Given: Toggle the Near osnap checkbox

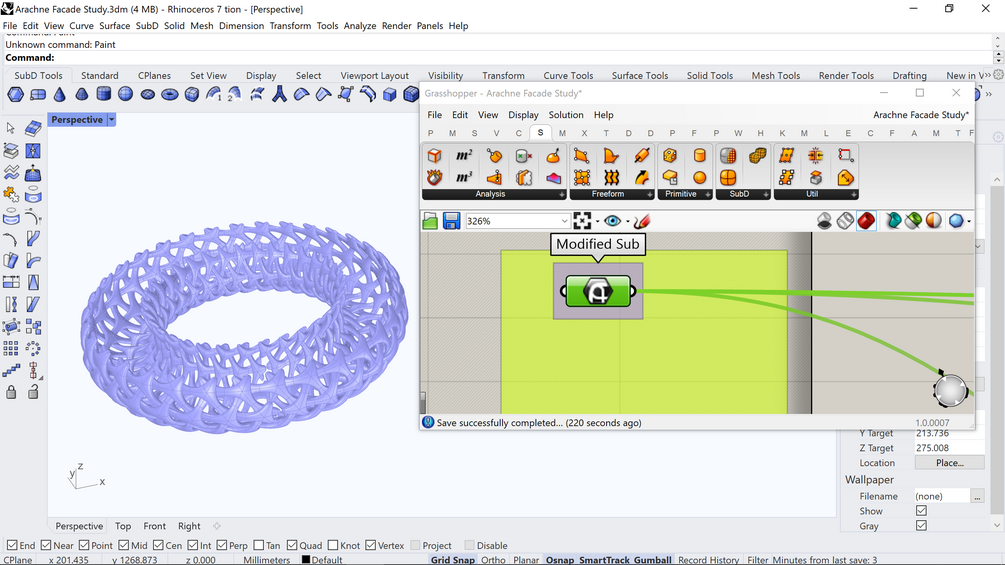Looking at the screenshot, I should click(46, 545).
